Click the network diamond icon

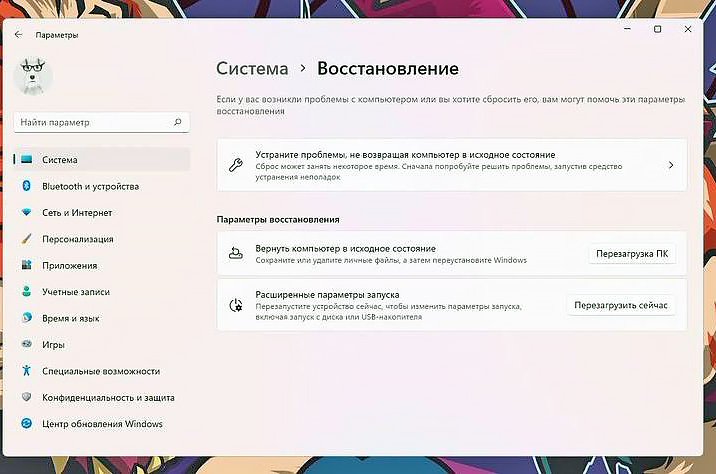(26, 212)
